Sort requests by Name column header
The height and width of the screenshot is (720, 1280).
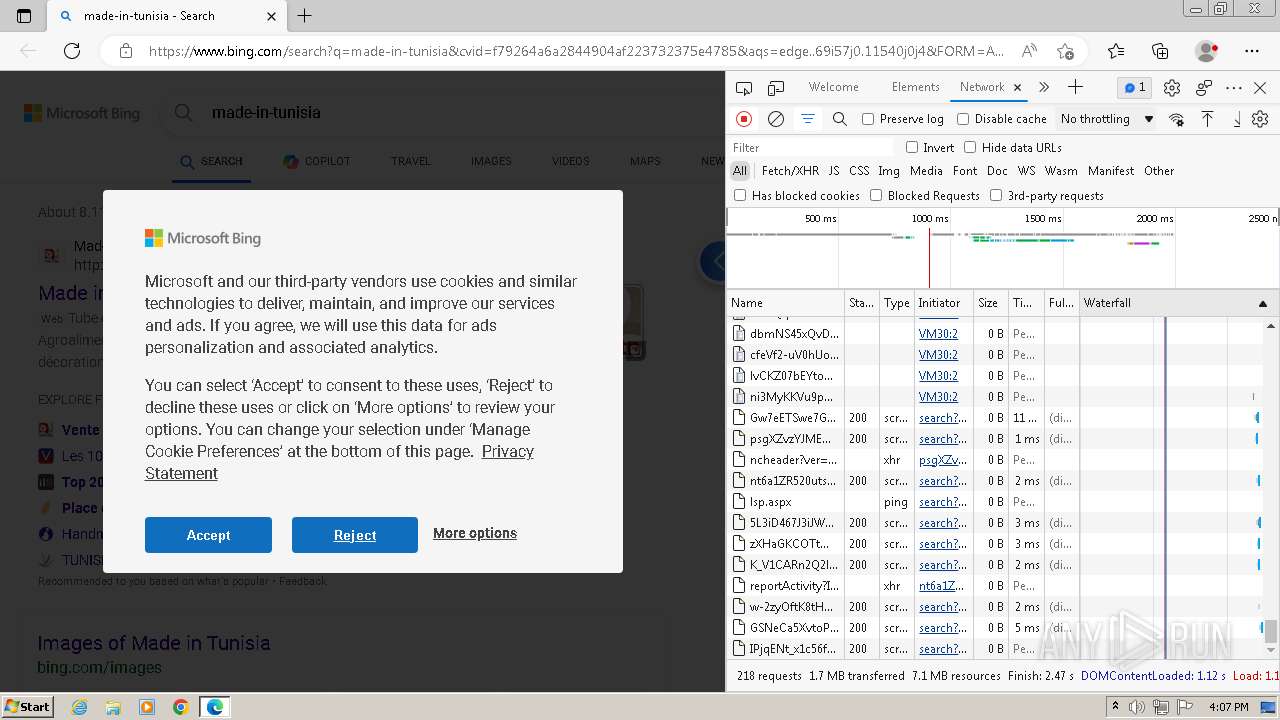[785, 303]
